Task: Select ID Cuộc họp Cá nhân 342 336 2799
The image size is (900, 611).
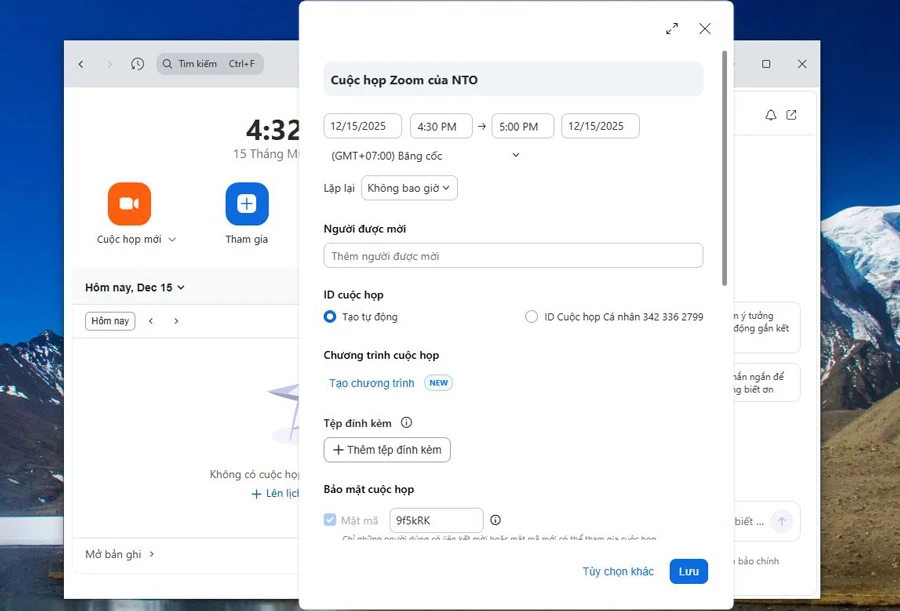Action: [531, 316]
